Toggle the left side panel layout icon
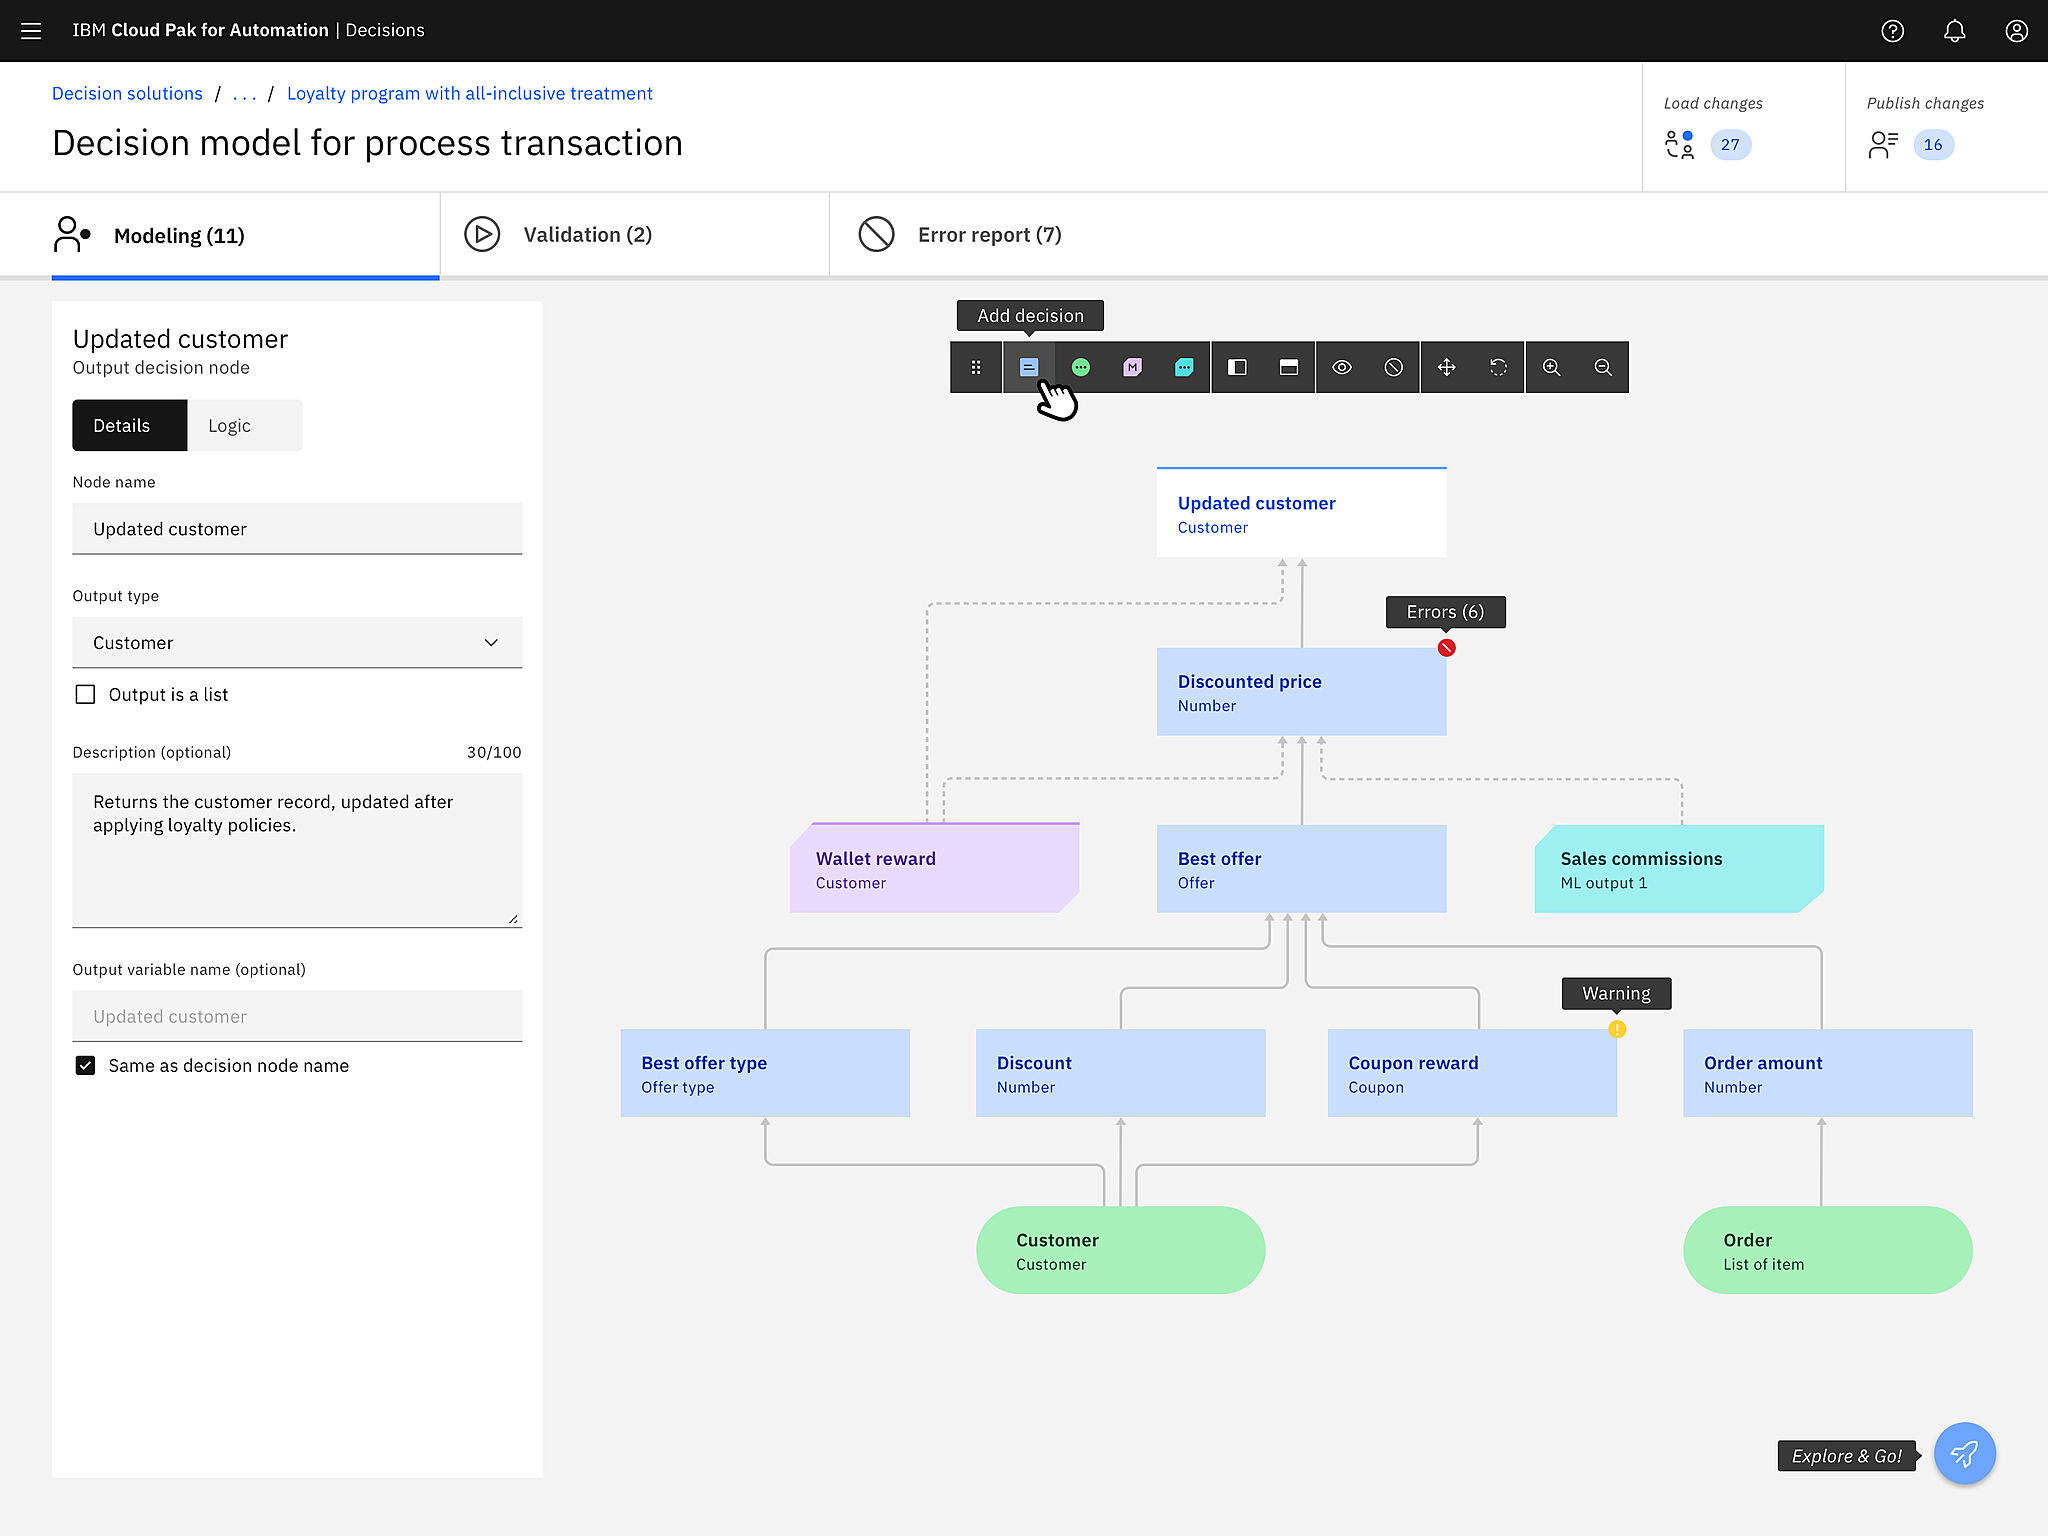This screenshot has height=1536, width=2048. [x=1237, y=367]
